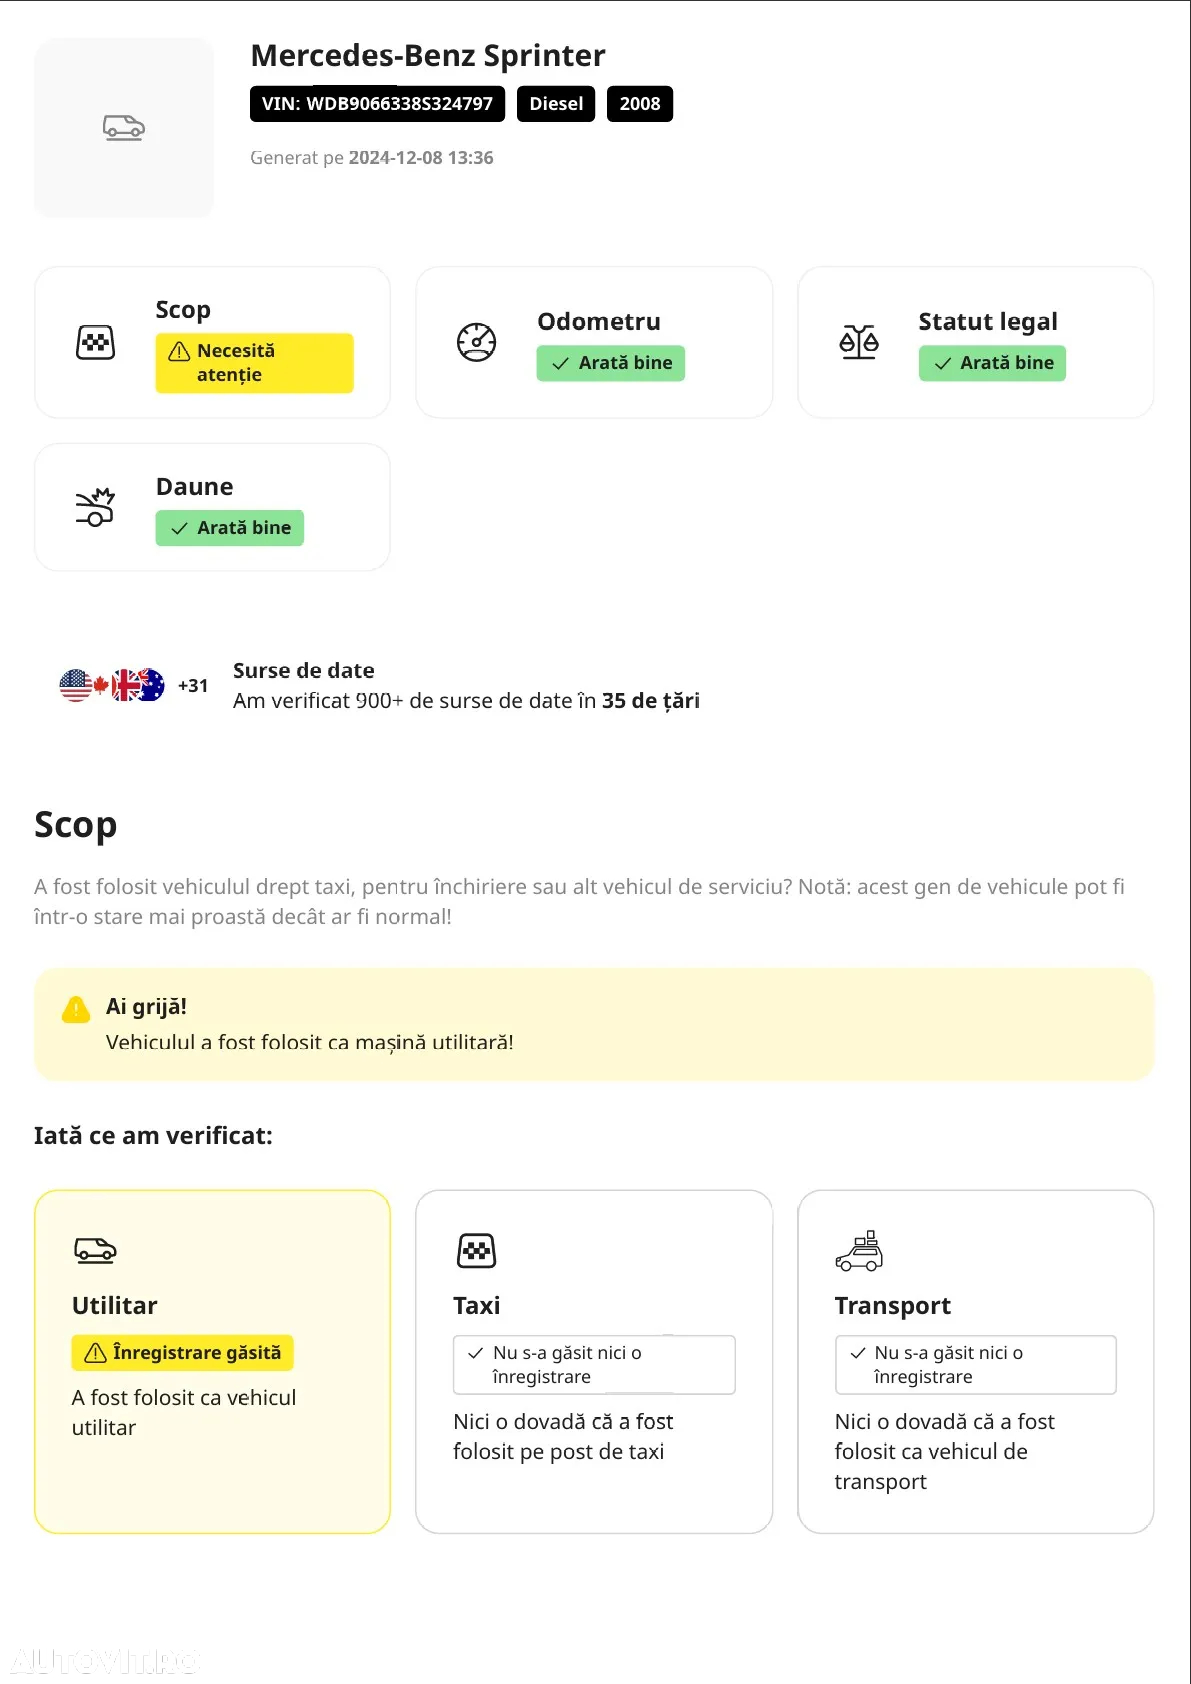Click the Înregistrare găsită badge in the Utilitar card
Viewport: 1191px width, 1684px height.
click(x=182, y=1353)
